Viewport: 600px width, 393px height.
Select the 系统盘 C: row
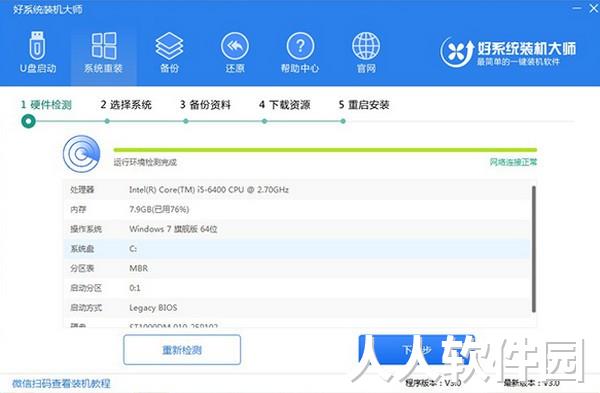coord(297,249)
